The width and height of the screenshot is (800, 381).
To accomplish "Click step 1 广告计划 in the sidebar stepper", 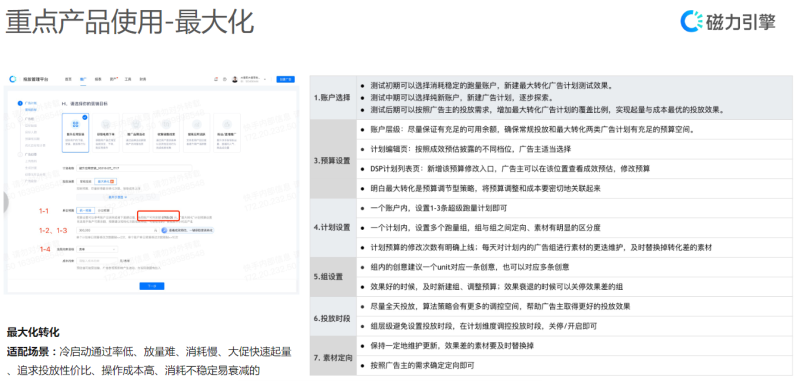I will [28, 103].
